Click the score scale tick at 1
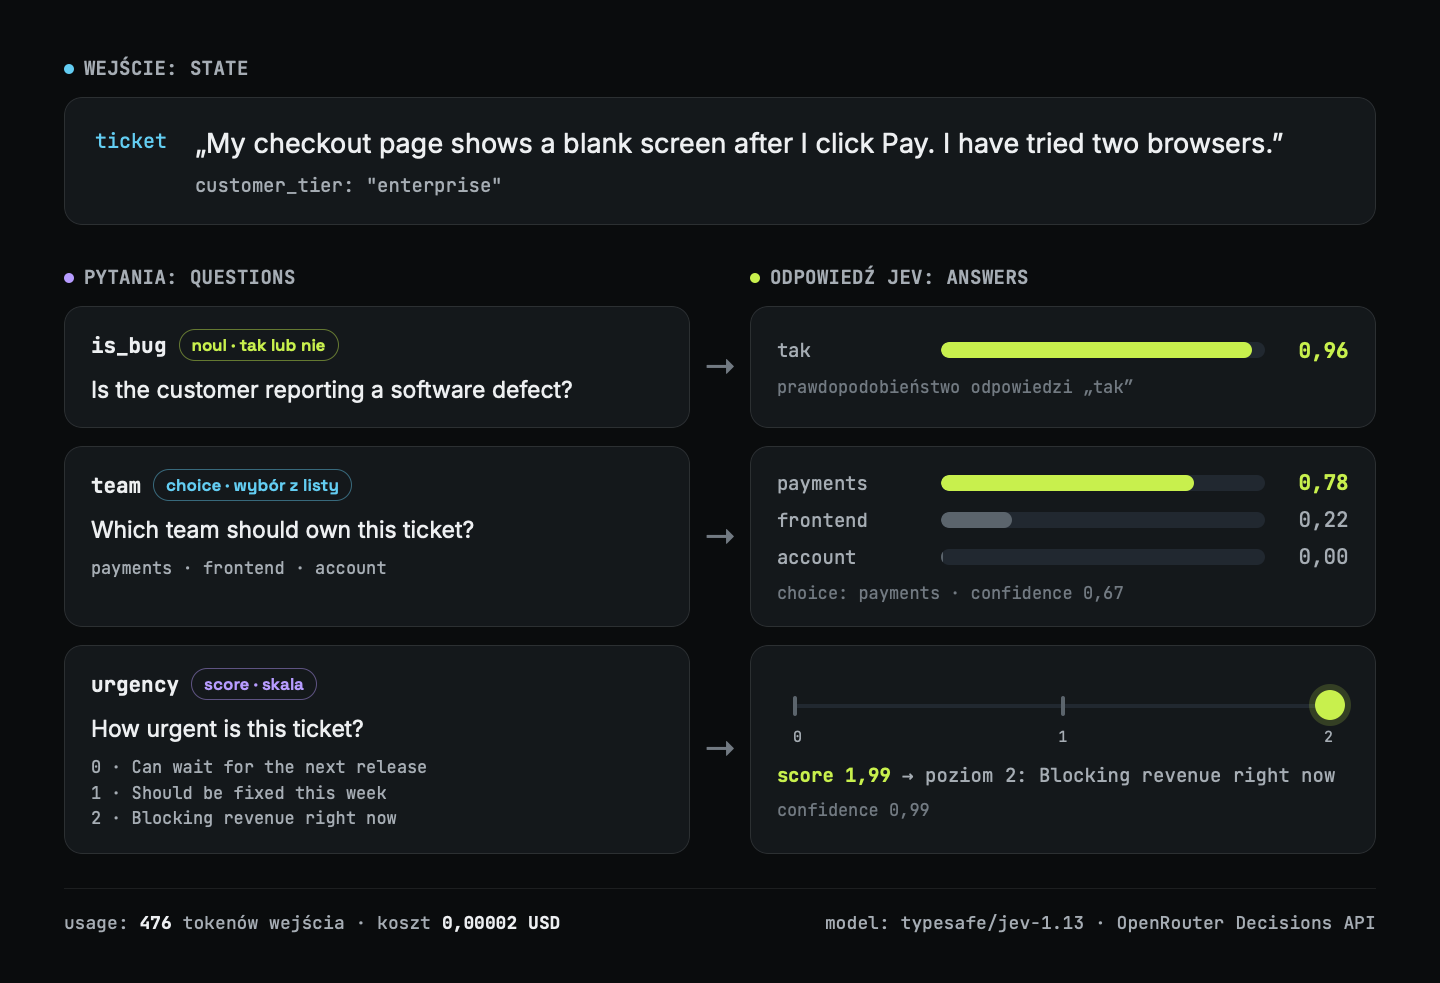 [1062, 706]
